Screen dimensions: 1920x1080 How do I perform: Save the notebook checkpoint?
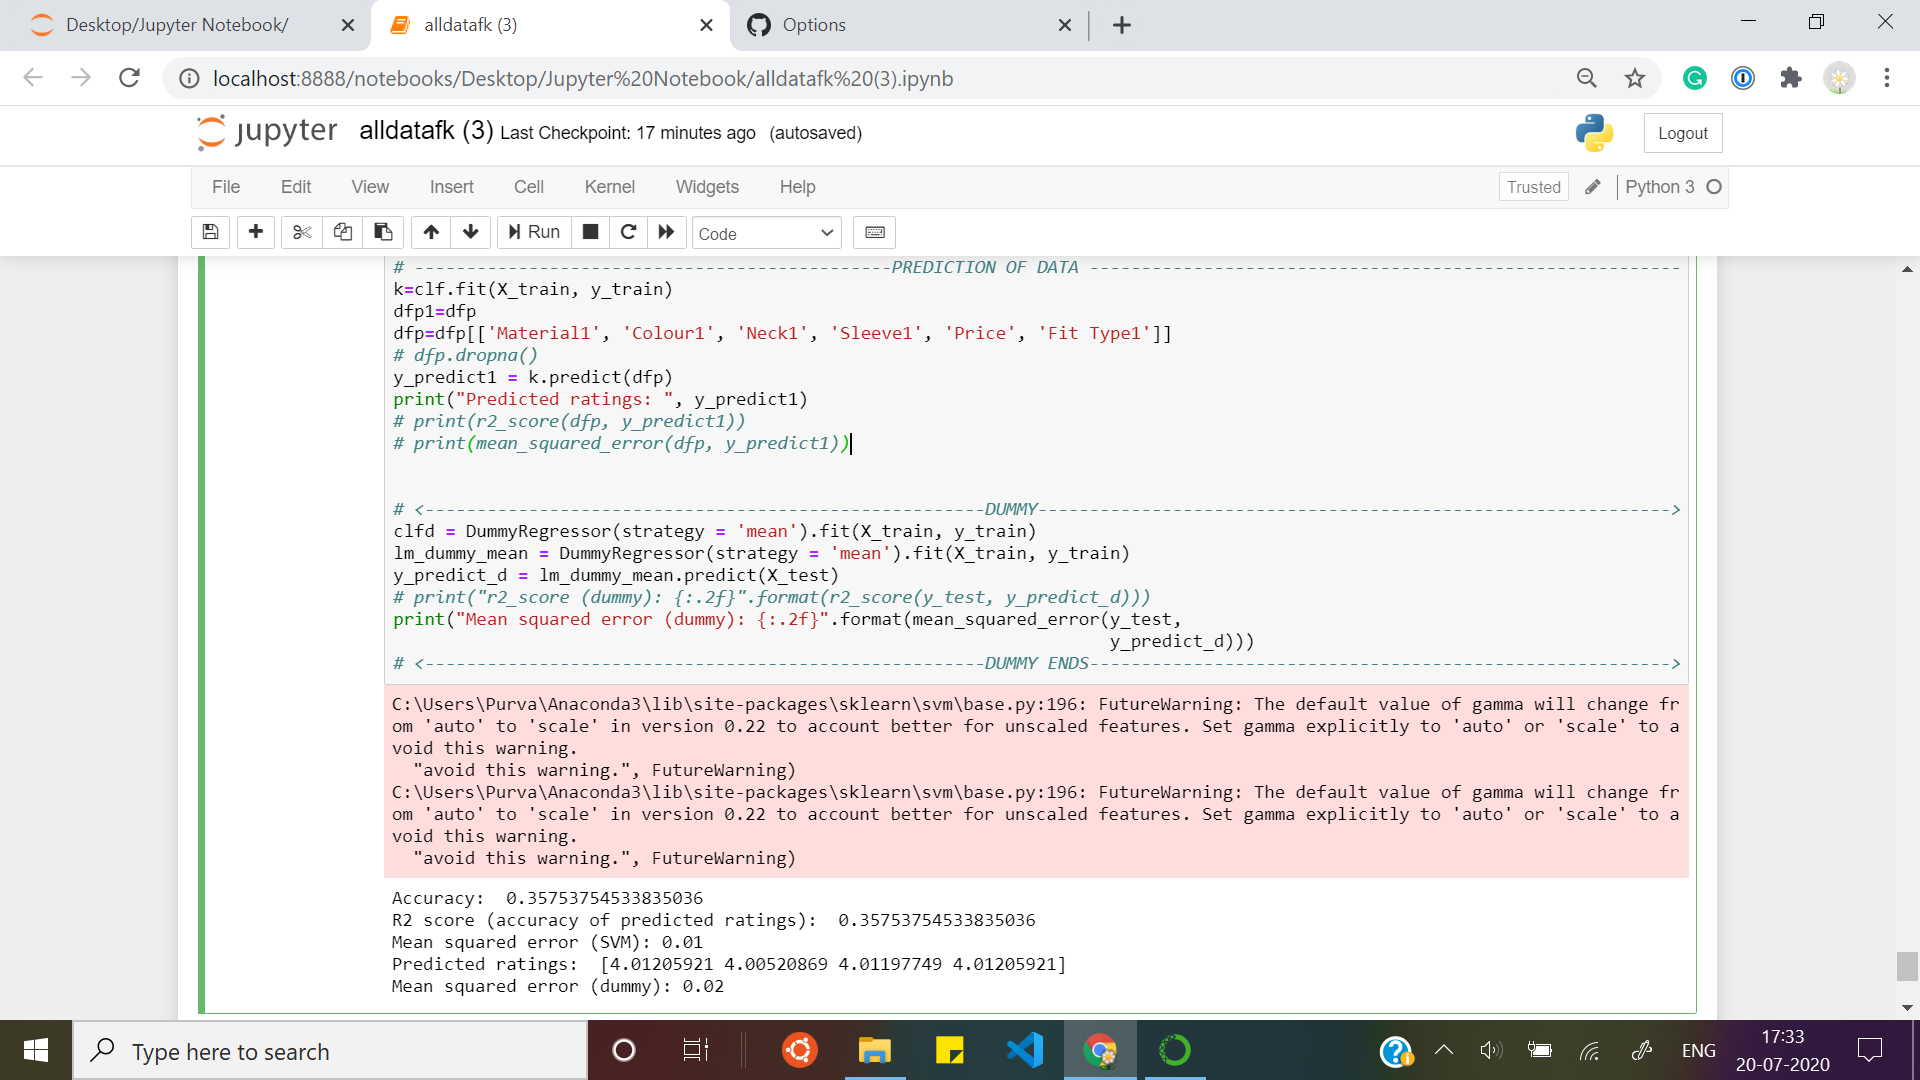[210, 232]
